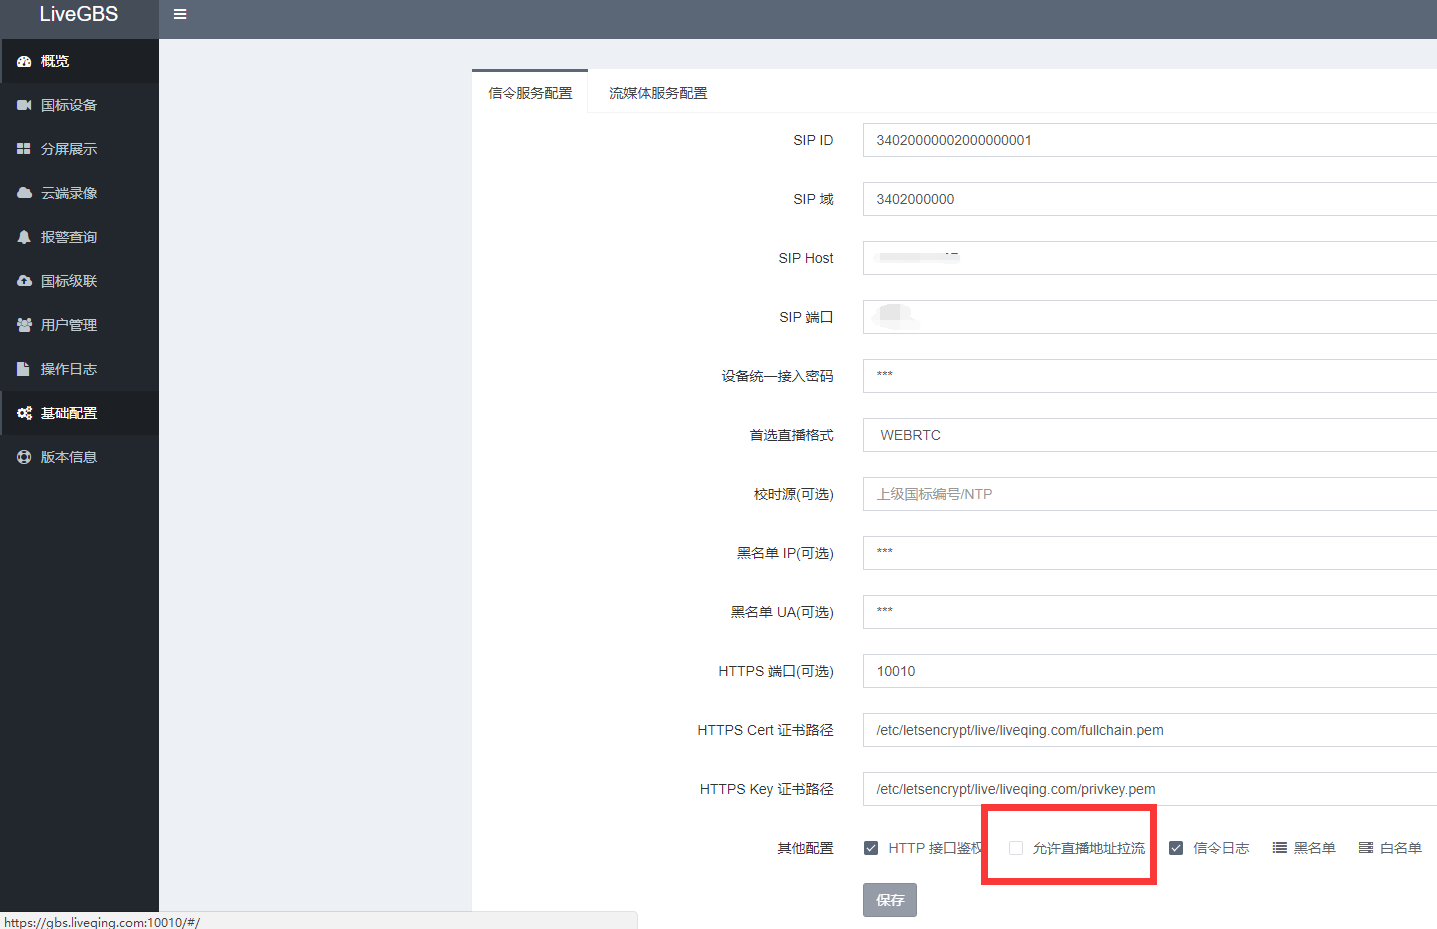Click the HTTPS 端口 field showing 10010
The height and width of the screenshot is (929, 1437).
point(1150,671)
